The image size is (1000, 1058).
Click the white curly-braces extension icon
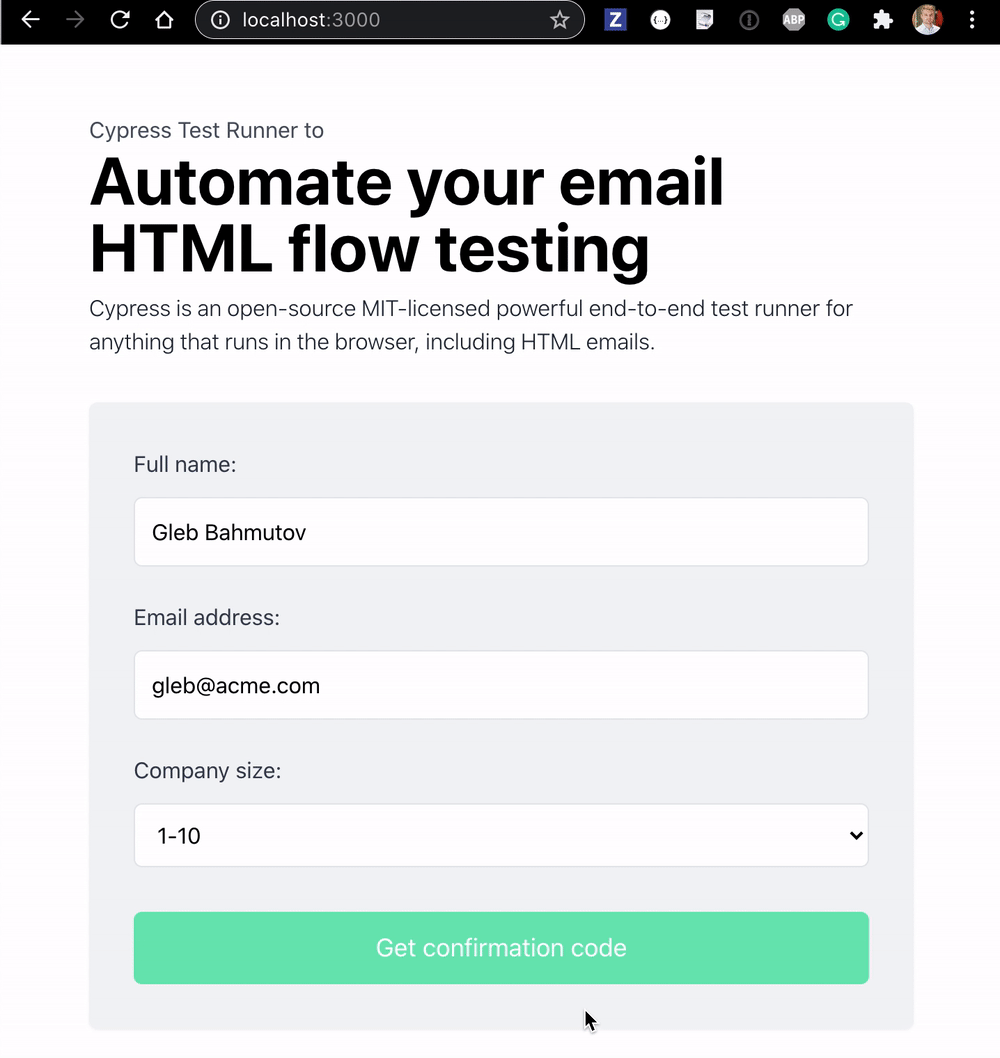tap(660, 20)
